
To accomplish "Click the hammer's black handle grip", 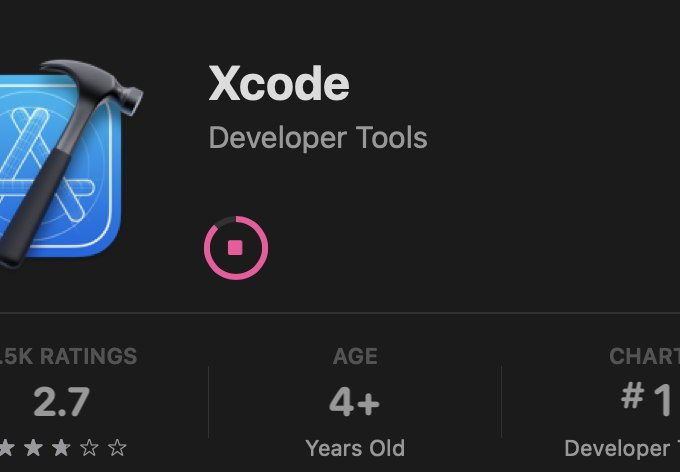I will pos(27,220).
